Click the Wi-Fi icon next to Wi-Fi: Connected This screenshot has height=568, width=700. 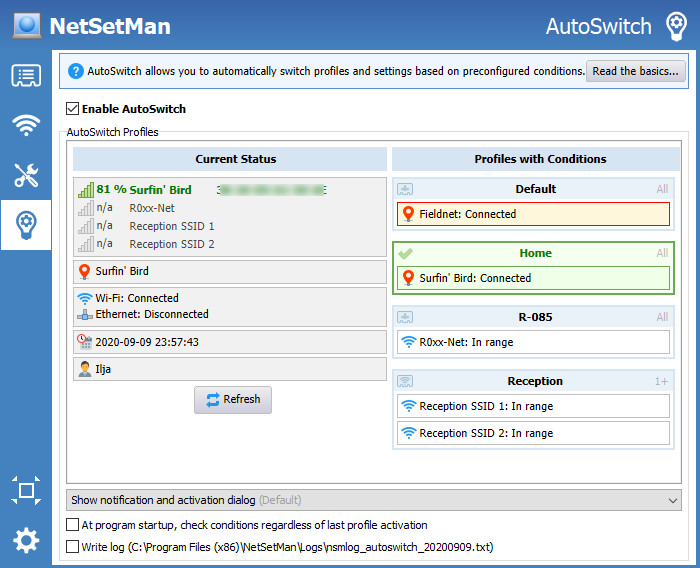(x=84, y=298)
